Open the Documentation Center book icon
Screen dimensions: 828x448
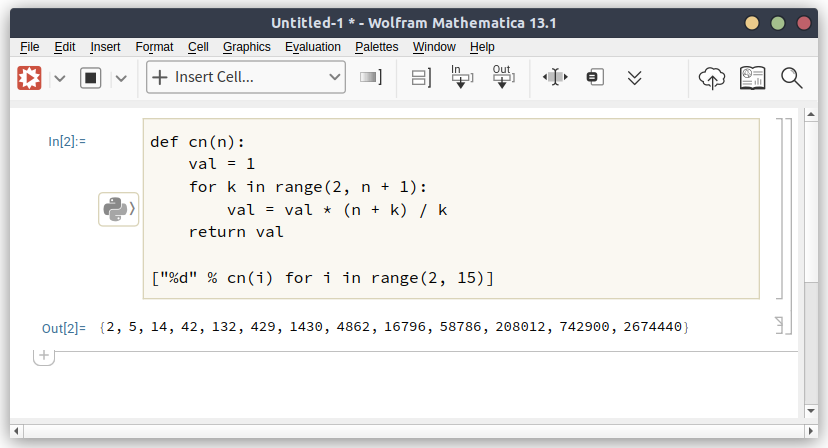752,78
